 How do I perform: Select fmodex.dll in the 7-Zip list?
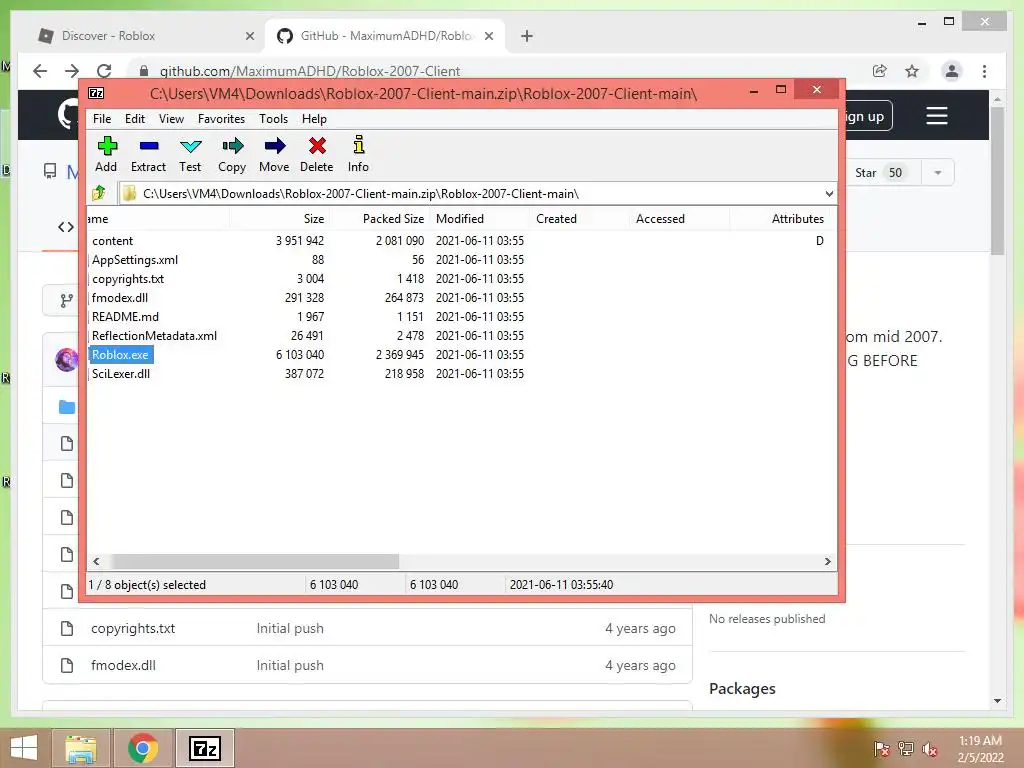pyautogui.click(x=120, y=298)
